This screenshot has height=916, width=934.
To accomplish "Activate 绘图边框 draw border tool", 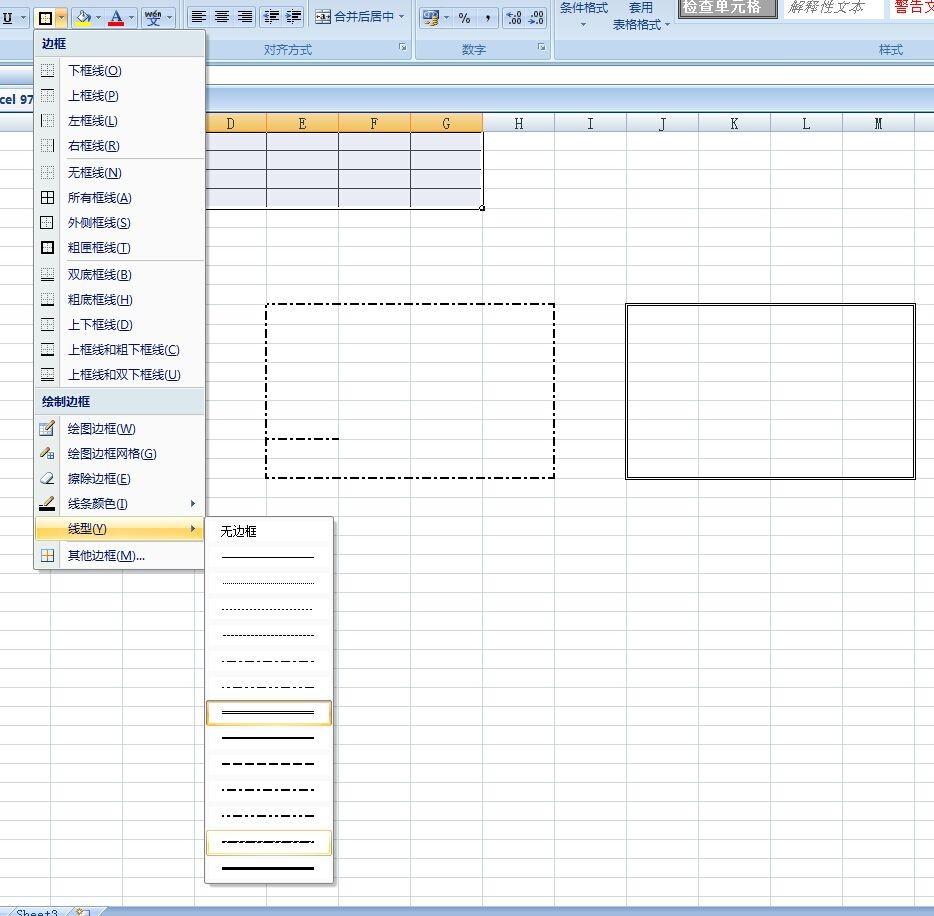I will click(x=101, y=429).
